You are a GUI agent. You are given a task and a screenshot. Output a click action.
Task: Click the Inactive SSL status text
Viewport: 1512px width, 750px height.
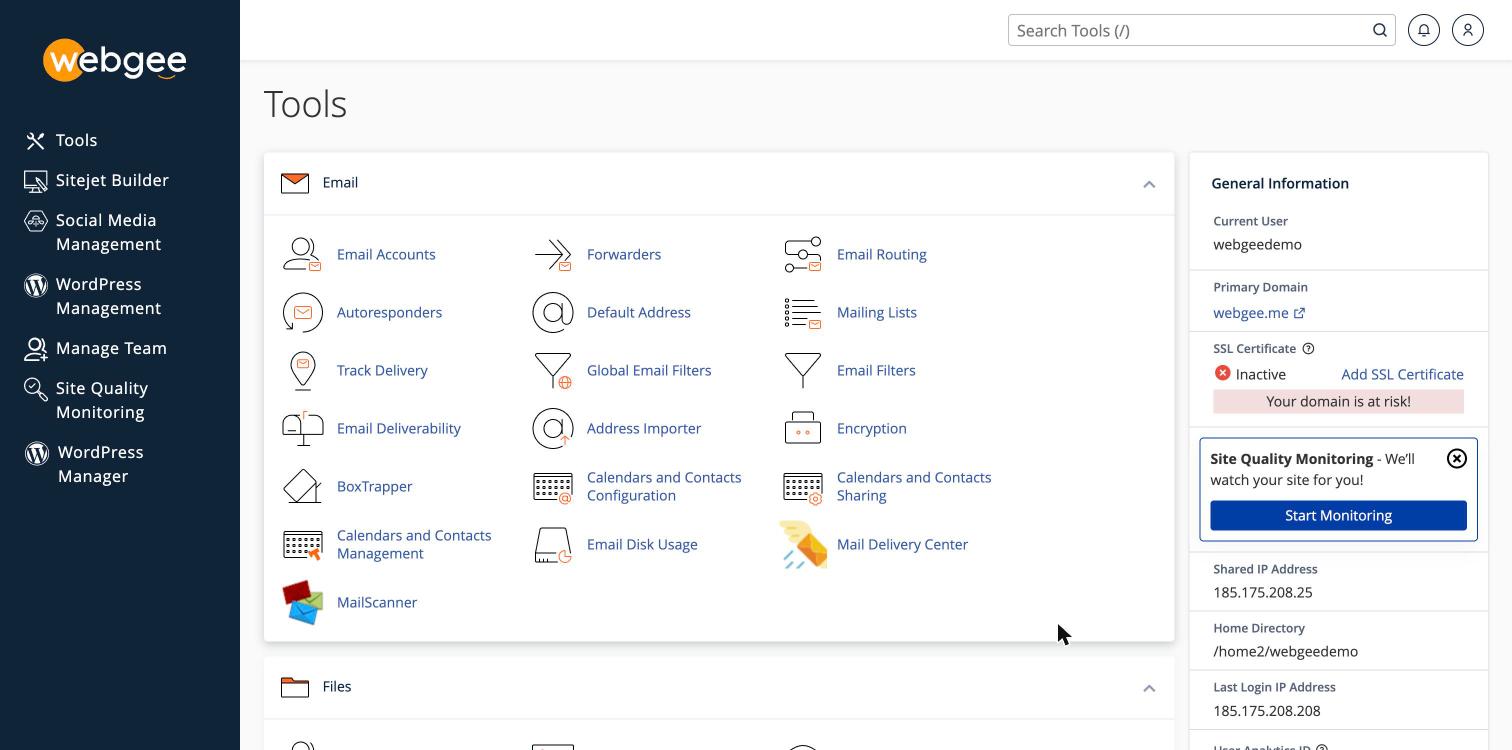point(1261,374)
